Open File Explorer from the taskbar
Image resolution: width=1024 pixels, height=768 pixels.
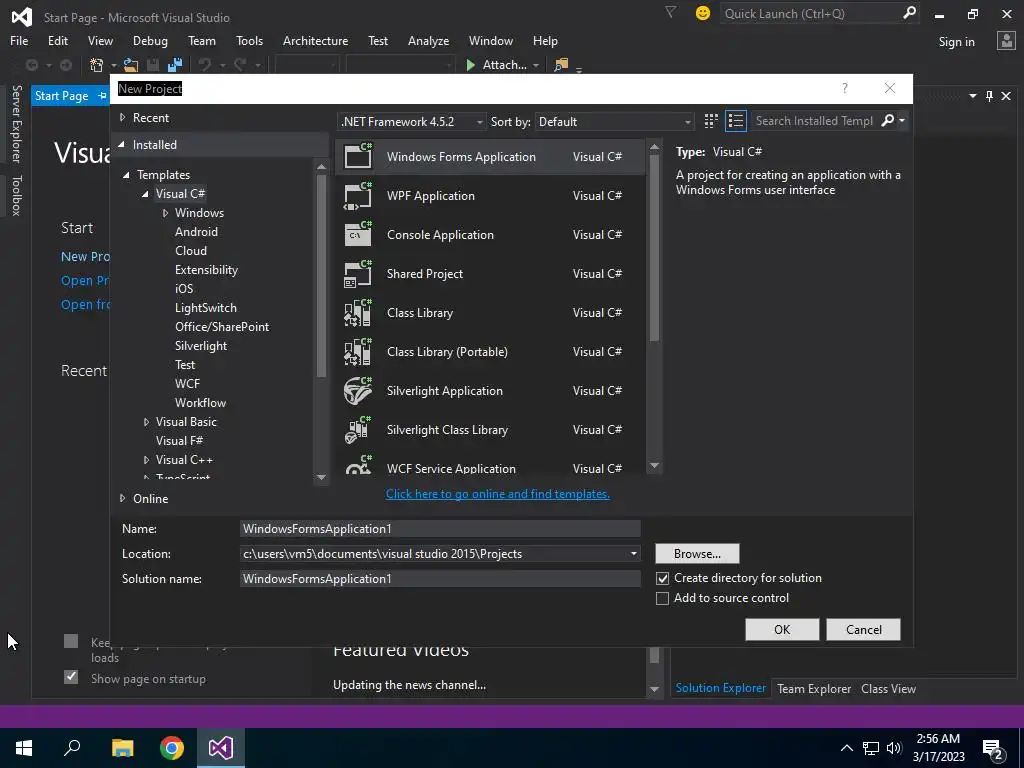coord(123,748)
